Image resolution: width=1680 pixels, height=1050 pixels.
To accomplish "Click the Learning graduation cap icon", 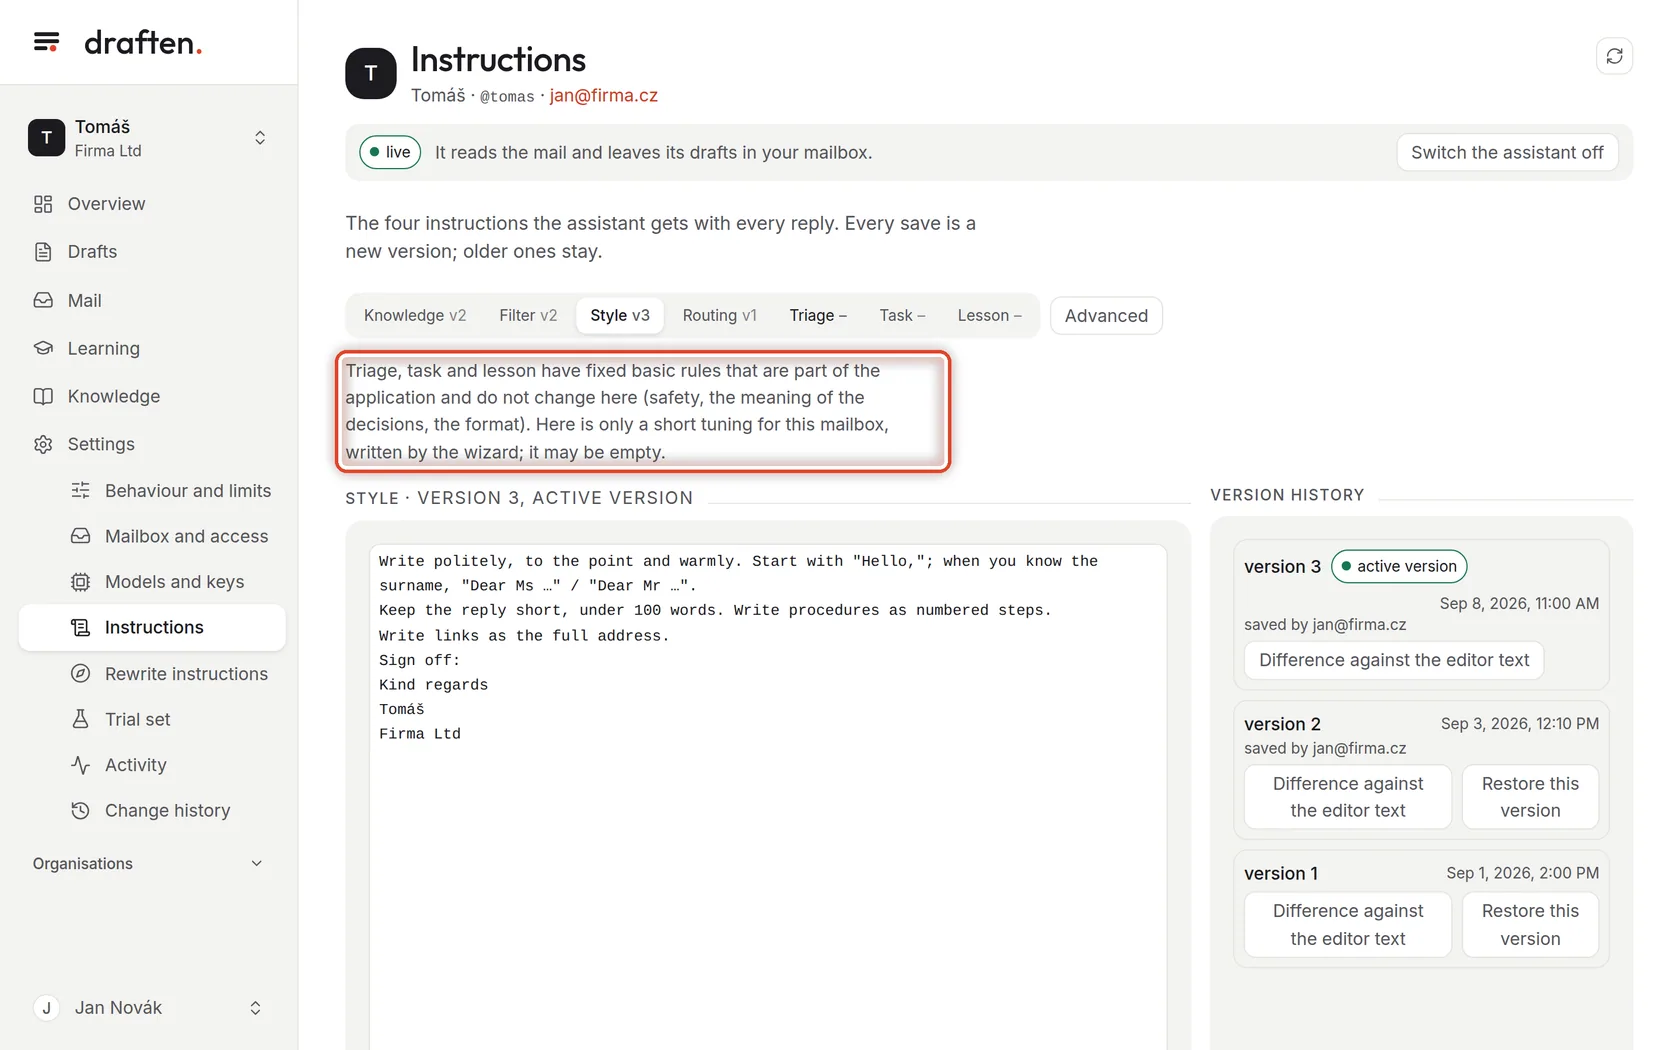I will (x=43, y=348).
